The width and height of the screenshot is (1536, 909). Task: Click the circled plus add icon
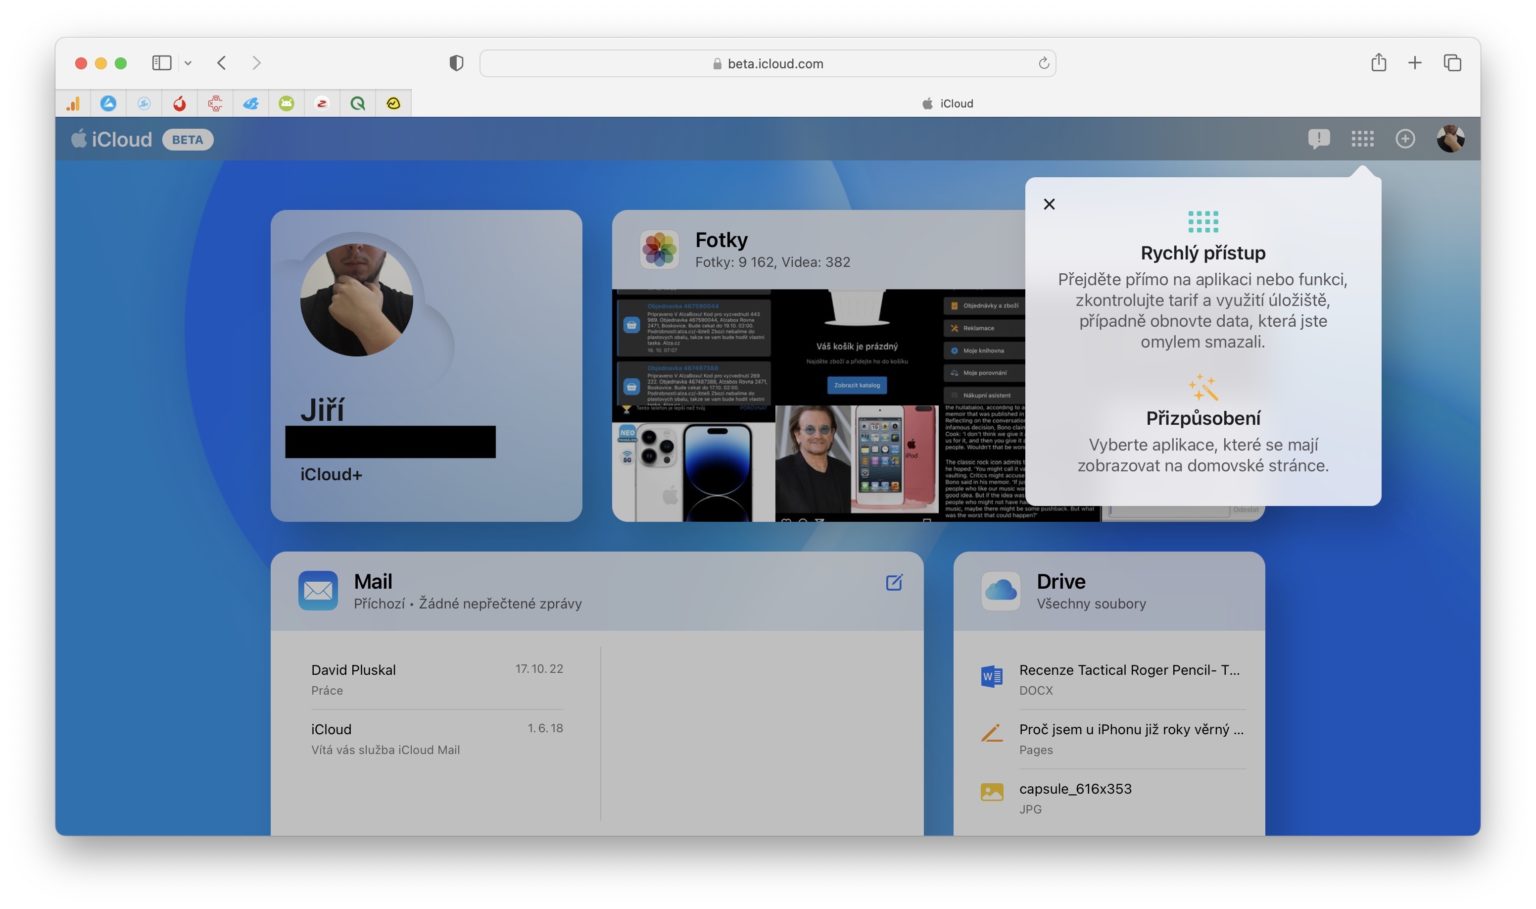coord(1405,139)
